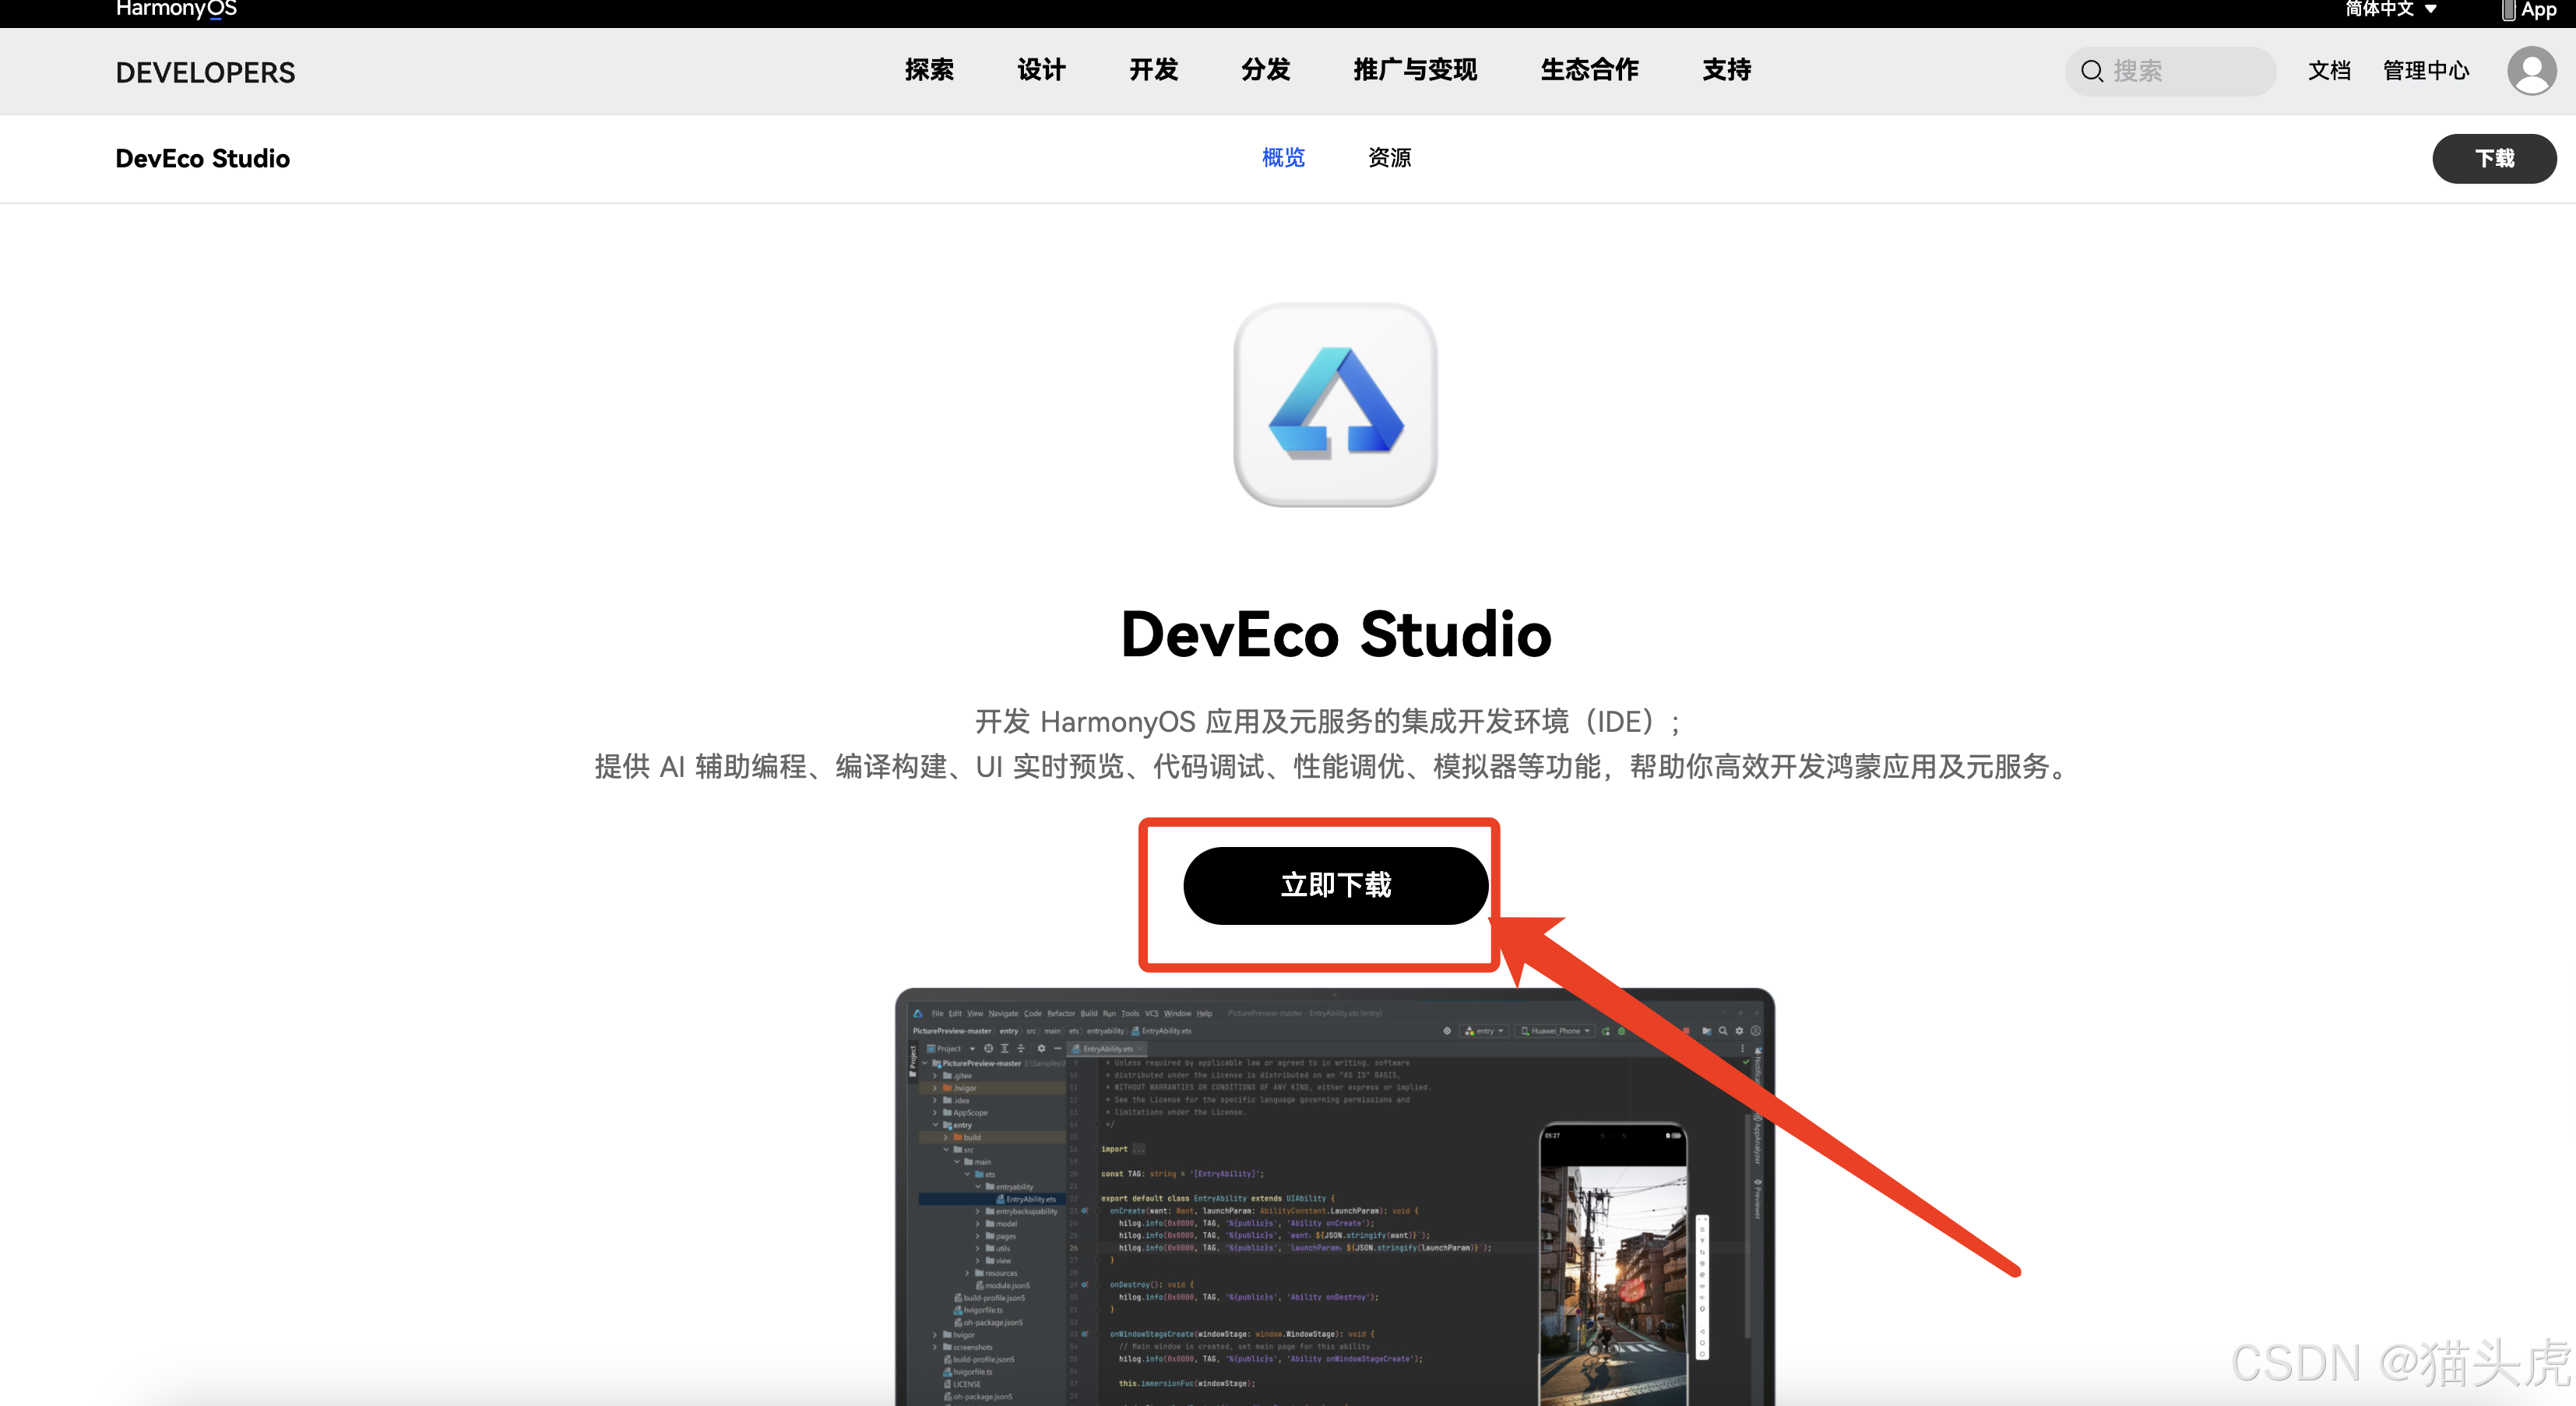Open the 分发 navigation menu

(1265, 70)
